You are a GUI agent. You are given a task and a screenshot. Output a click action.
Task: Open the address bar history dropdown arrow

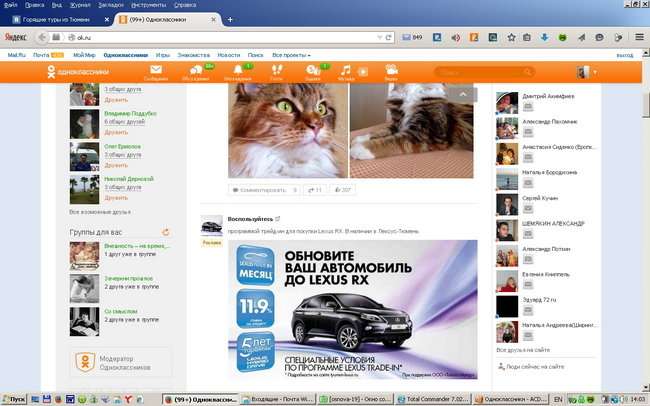coord(379,37)
